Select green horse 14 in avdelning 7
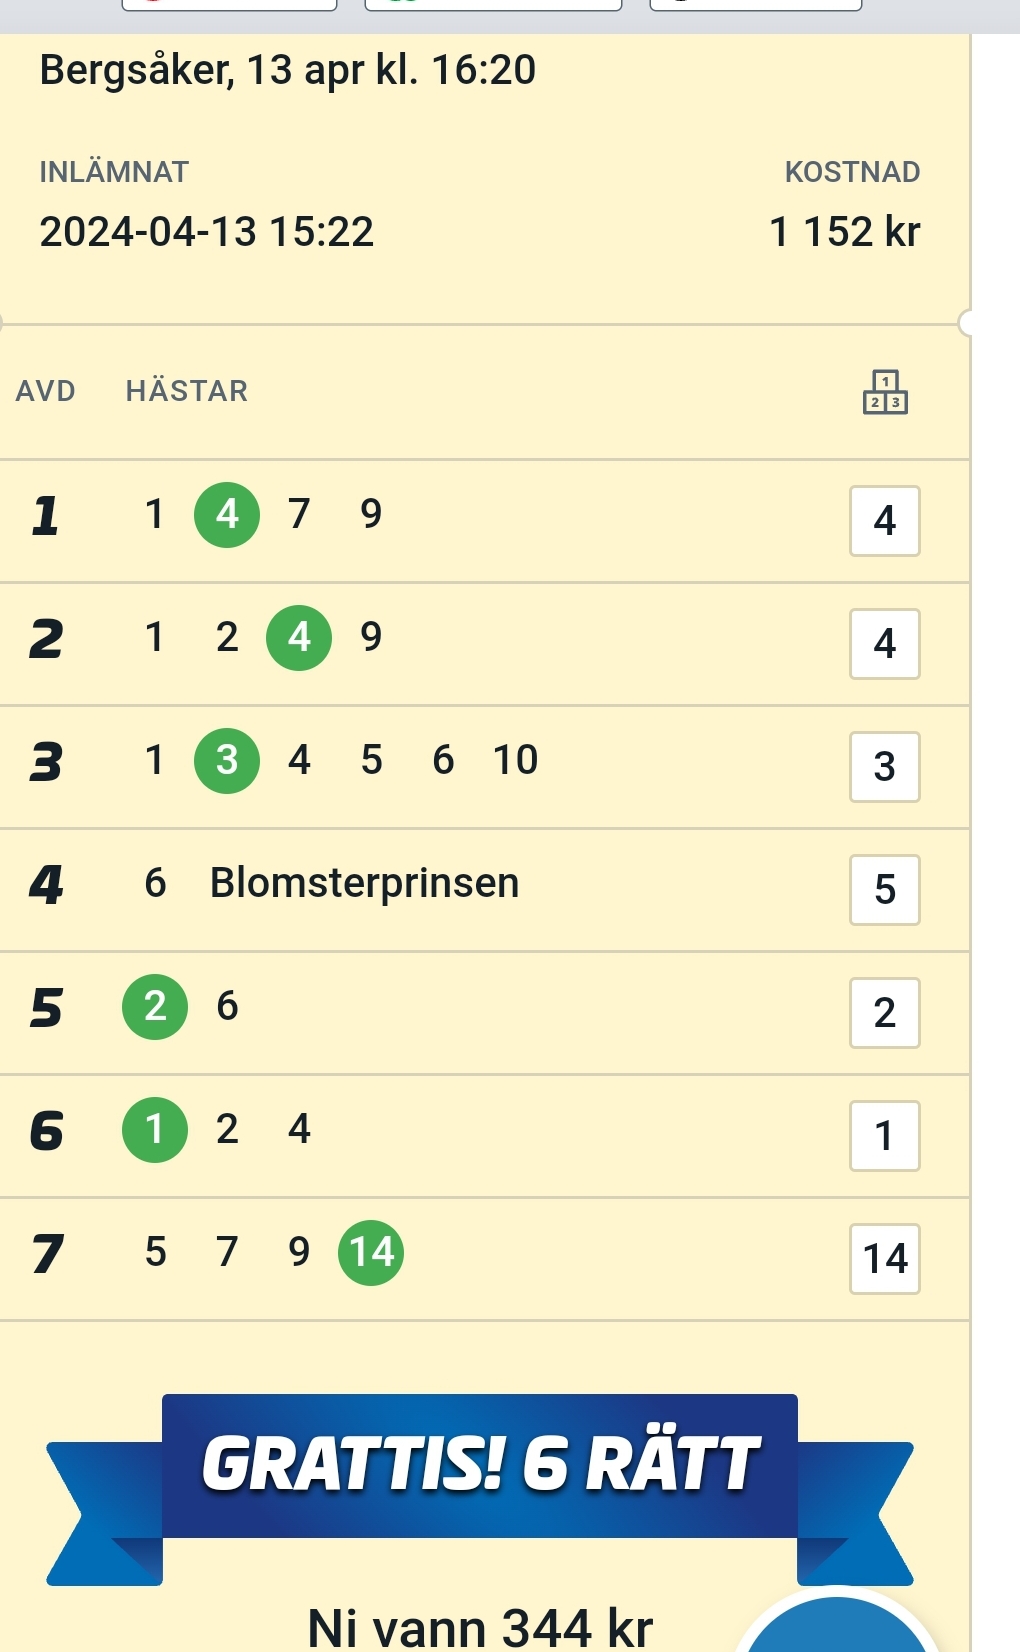1020x1652 pixels. (x=371, y=1252)
